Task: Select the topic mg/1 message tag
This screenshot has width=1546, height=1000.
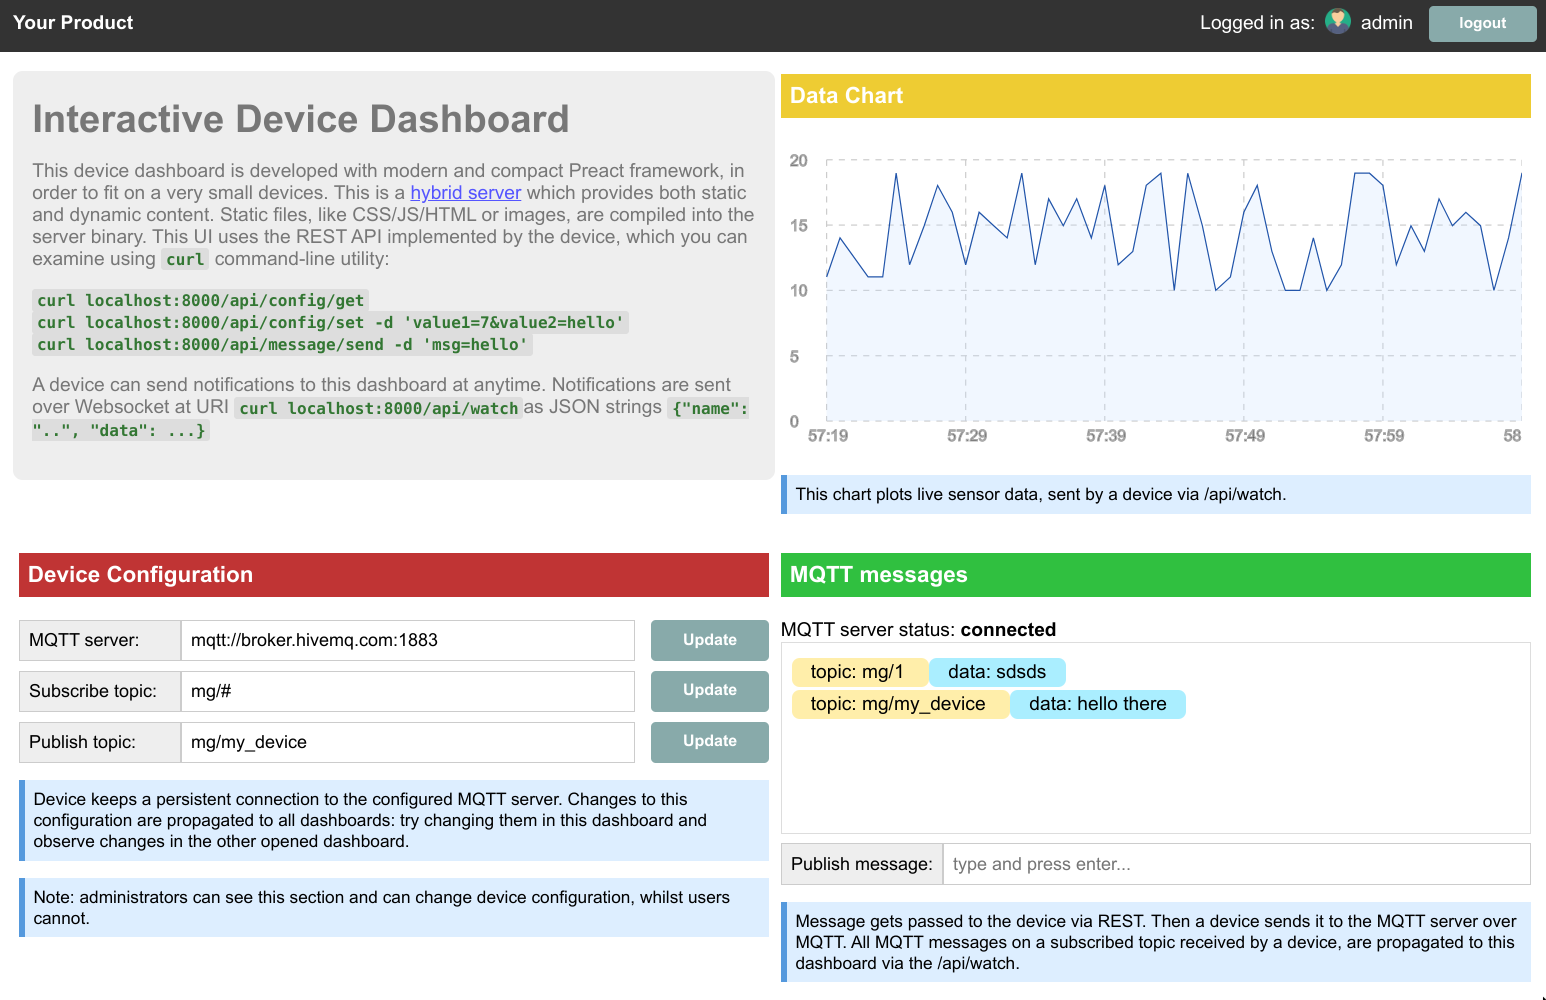Action: click(859, 672)
